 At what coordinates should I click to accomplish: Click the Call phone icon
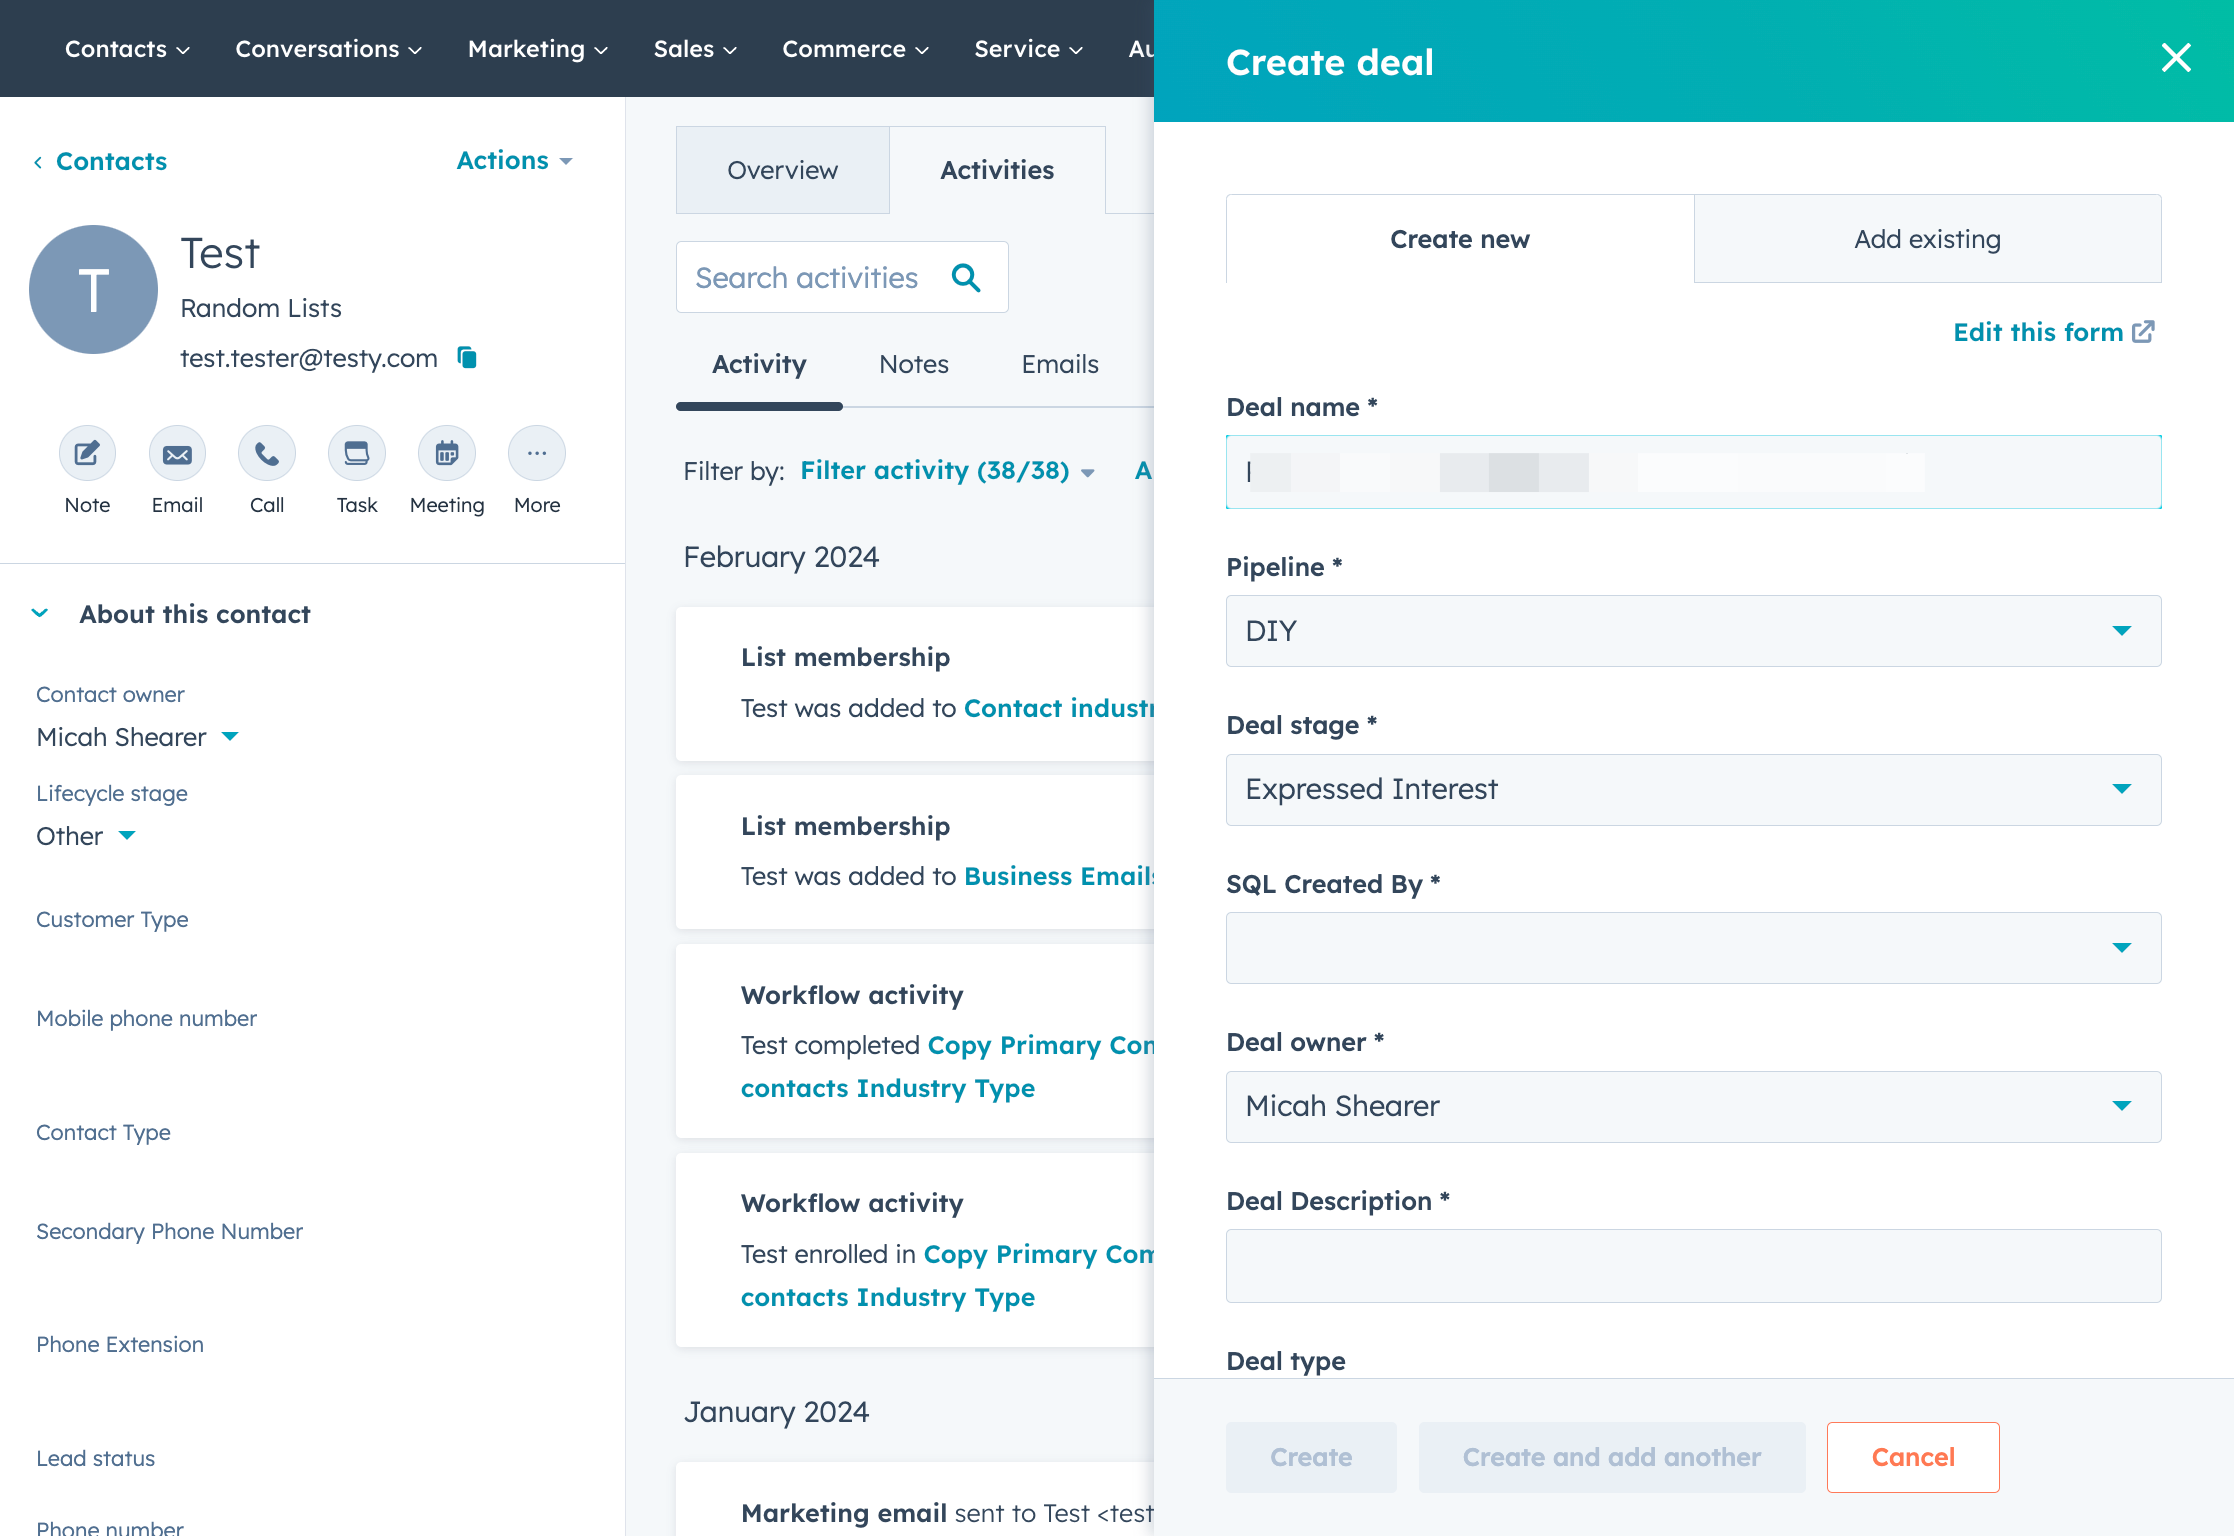click(267, 455)
